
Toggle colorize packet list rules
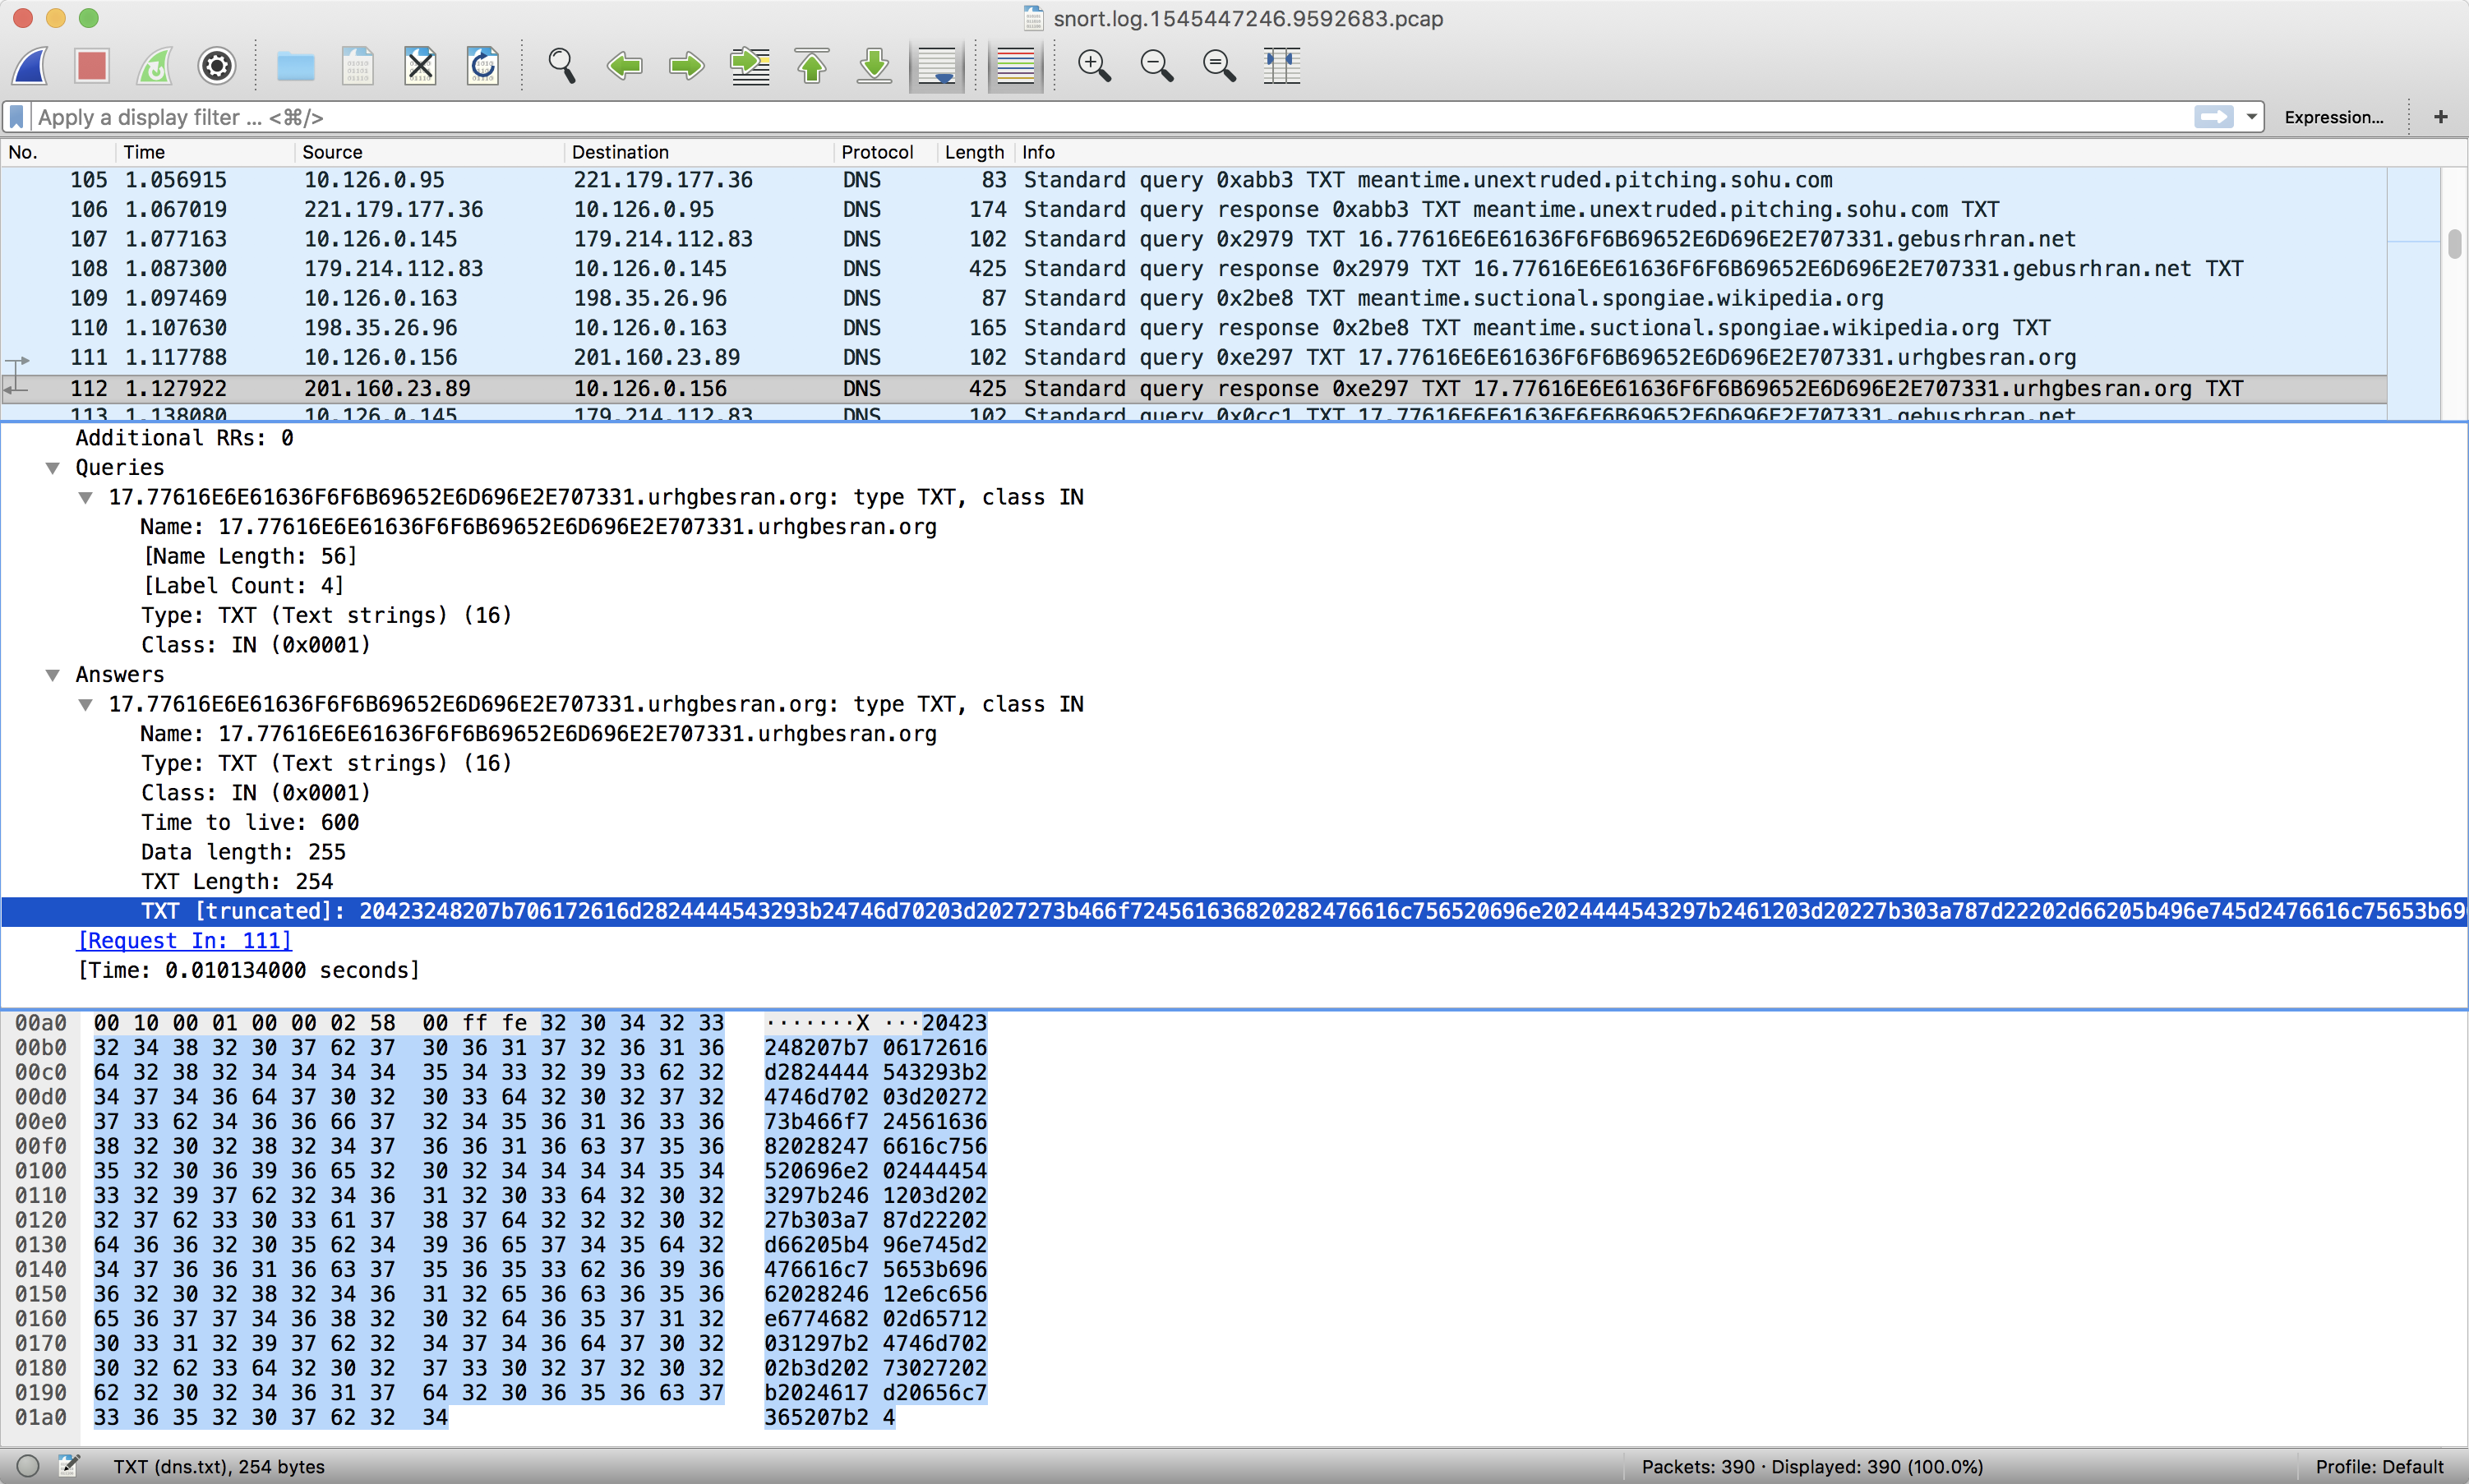click(1015, 66)
